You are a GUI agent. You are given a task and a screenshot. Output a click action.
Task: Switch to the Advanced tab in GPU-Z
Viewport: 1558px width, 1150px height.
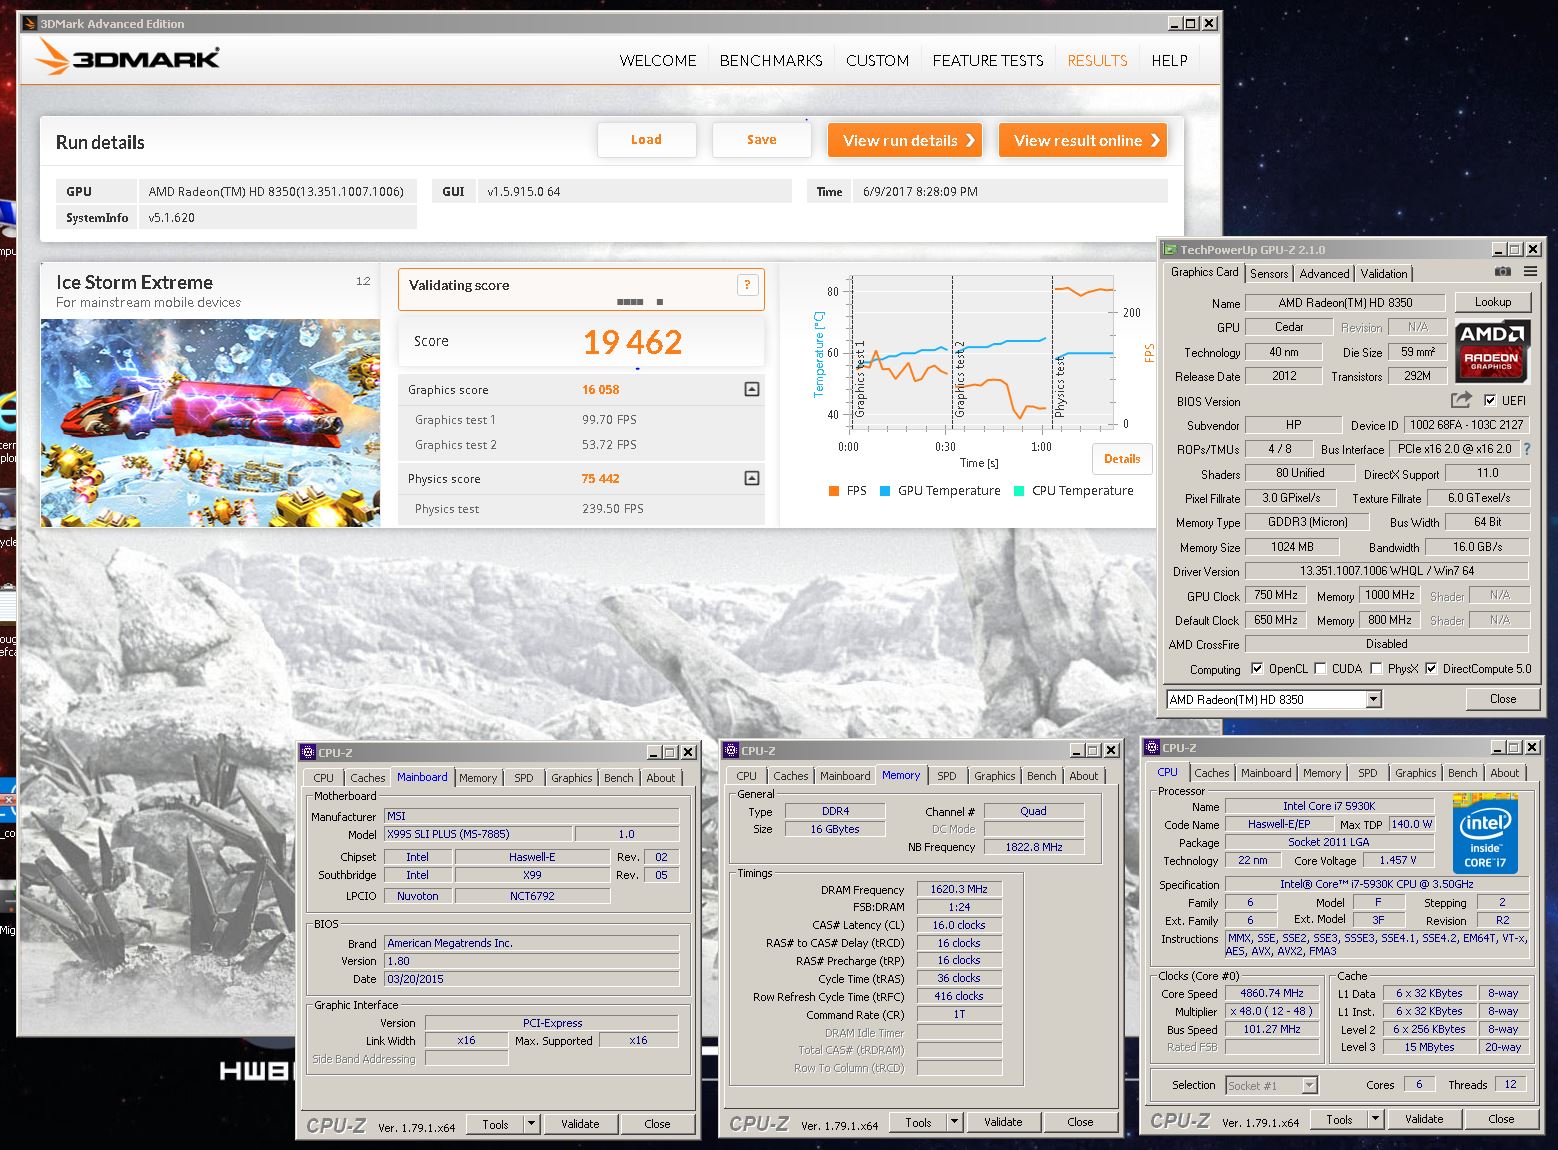1324,273
